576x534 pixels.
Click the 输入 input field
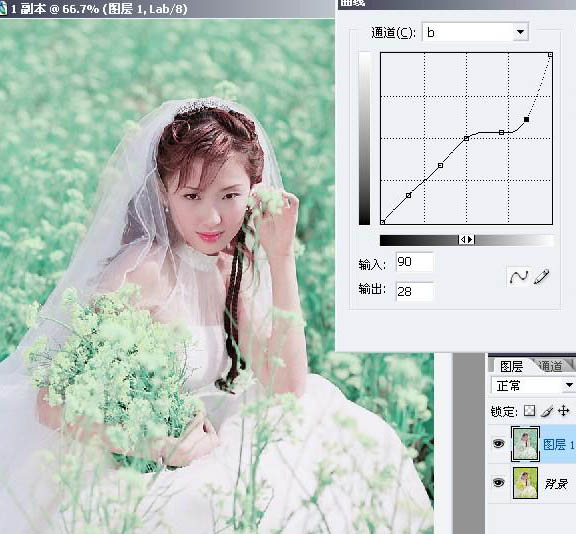415,262
